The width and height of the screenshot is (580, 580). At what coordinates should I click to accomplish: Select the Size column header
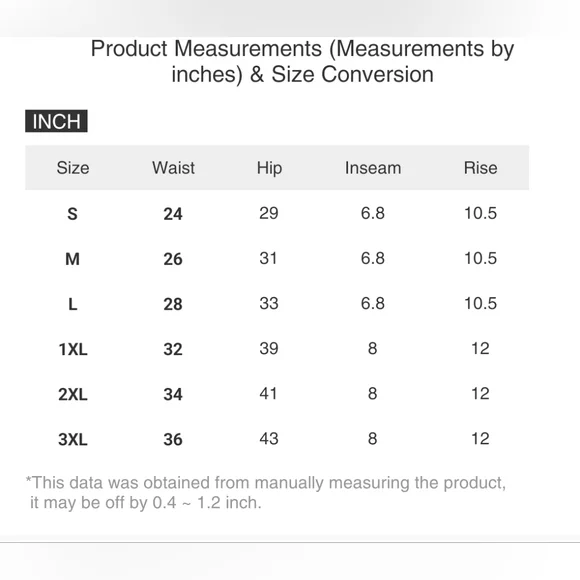(x=73, y=168)
